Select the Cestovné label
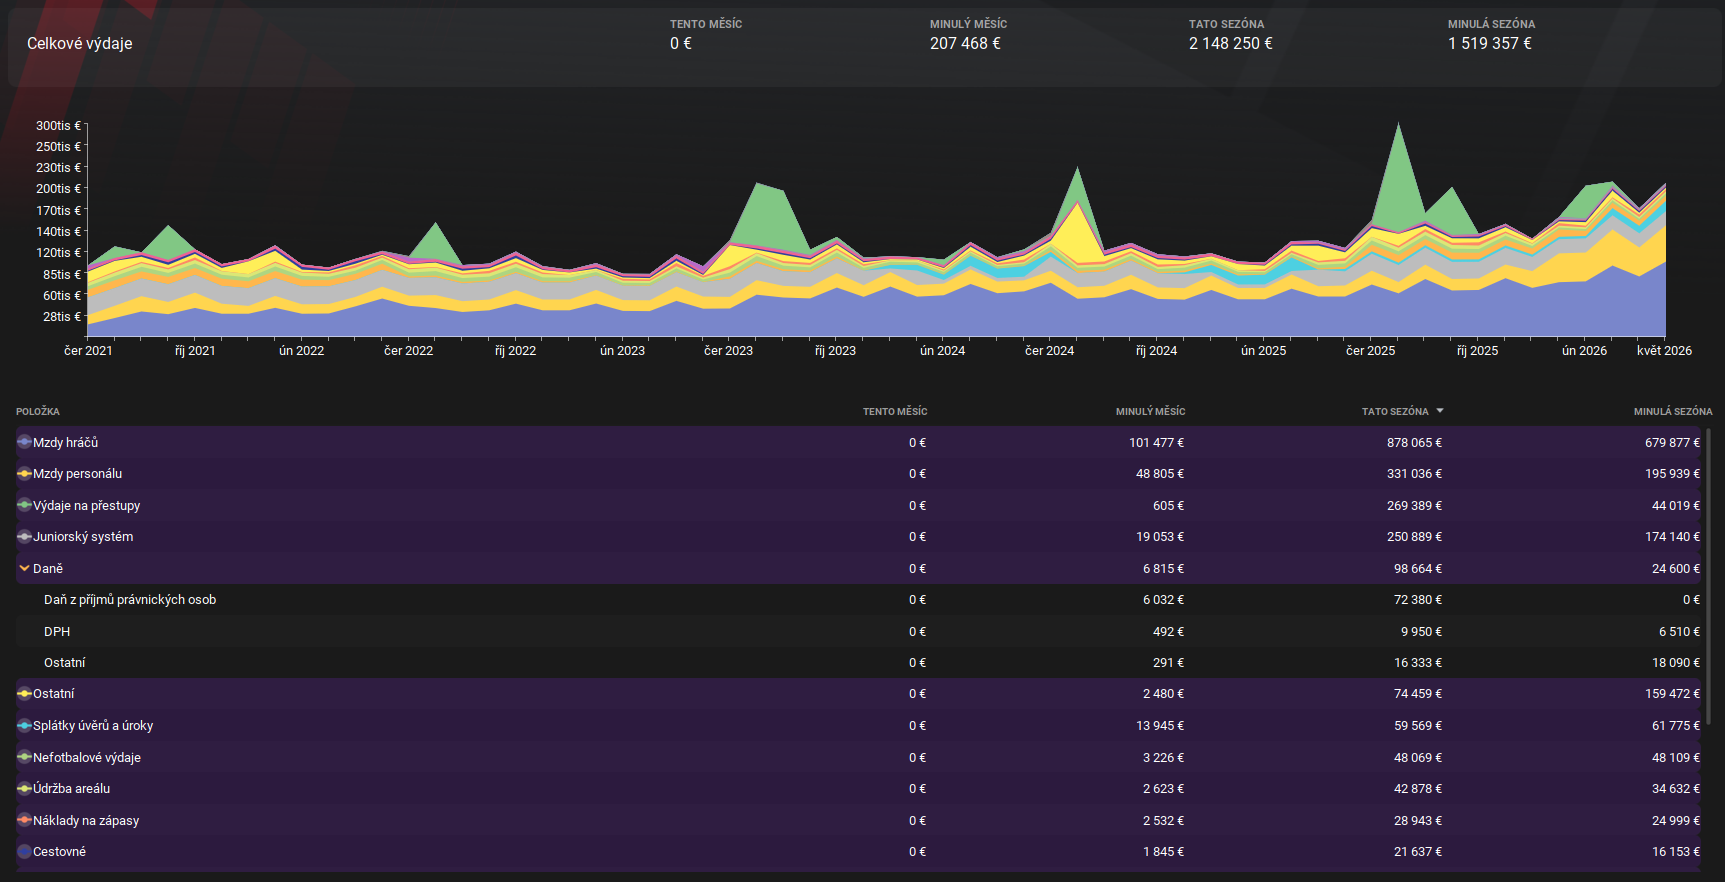 tap(59, 852)
